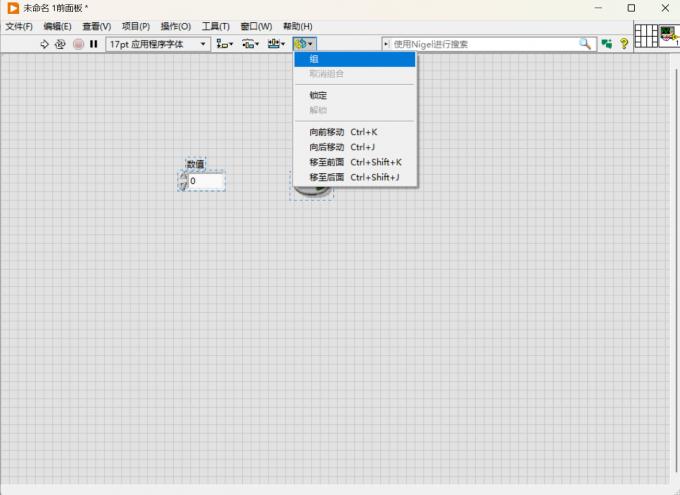
Task: Click the Reorder toolbar icon
Action: pos(304,44)
